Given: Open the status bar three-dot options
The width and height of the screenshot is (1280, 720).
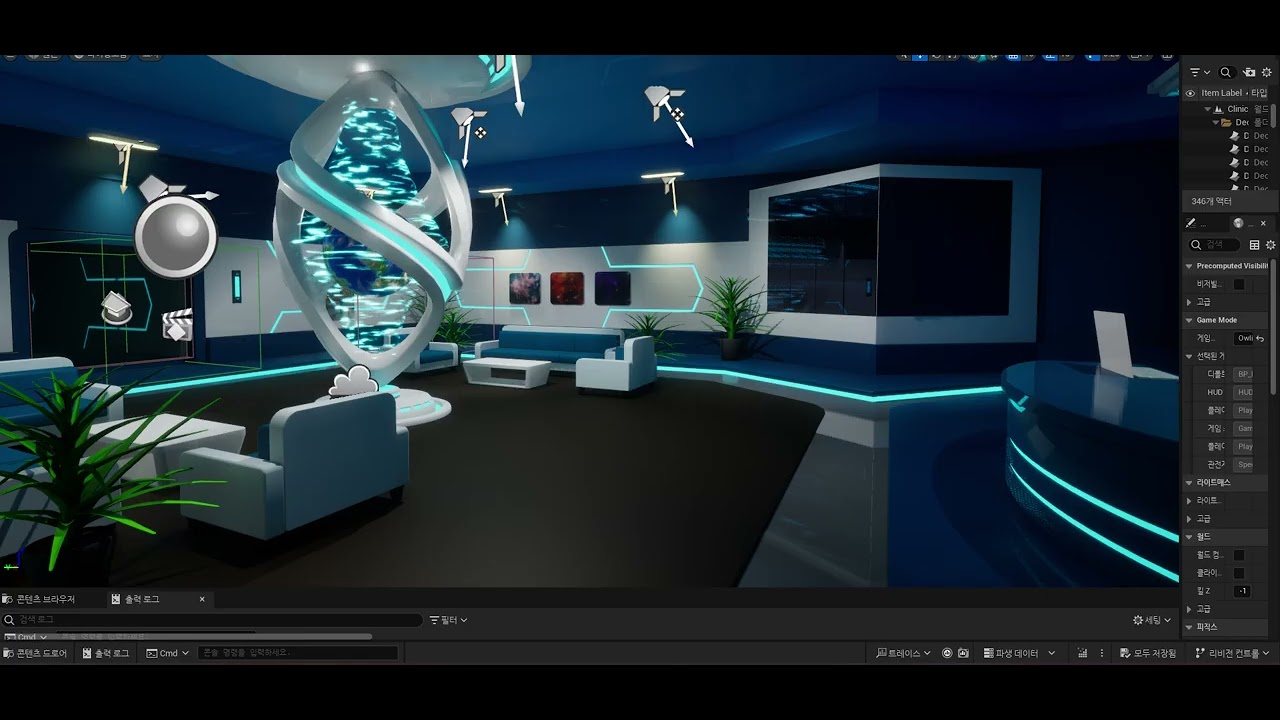Looking at the screenshot, I should 1102,653.
